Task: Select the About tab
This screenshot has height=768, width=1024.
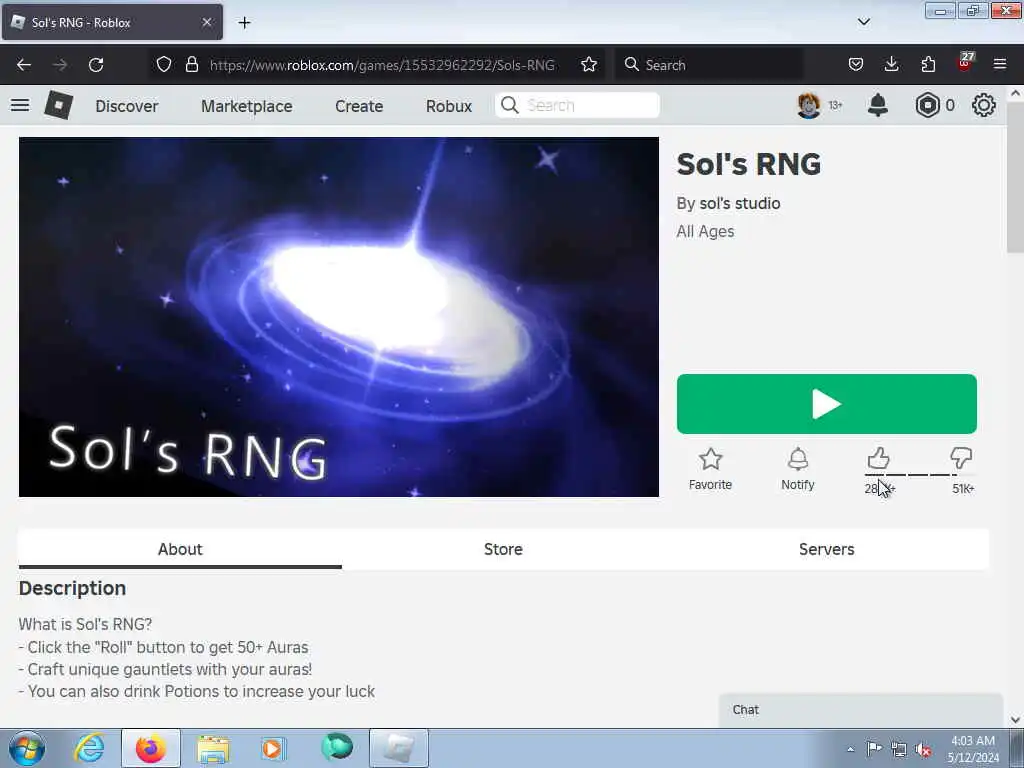Action: point(180,549)
